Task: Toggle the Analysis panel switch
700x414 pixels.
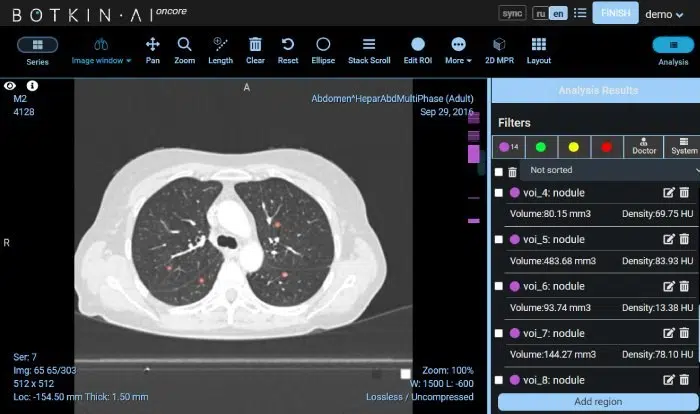Action: point(673,45)
